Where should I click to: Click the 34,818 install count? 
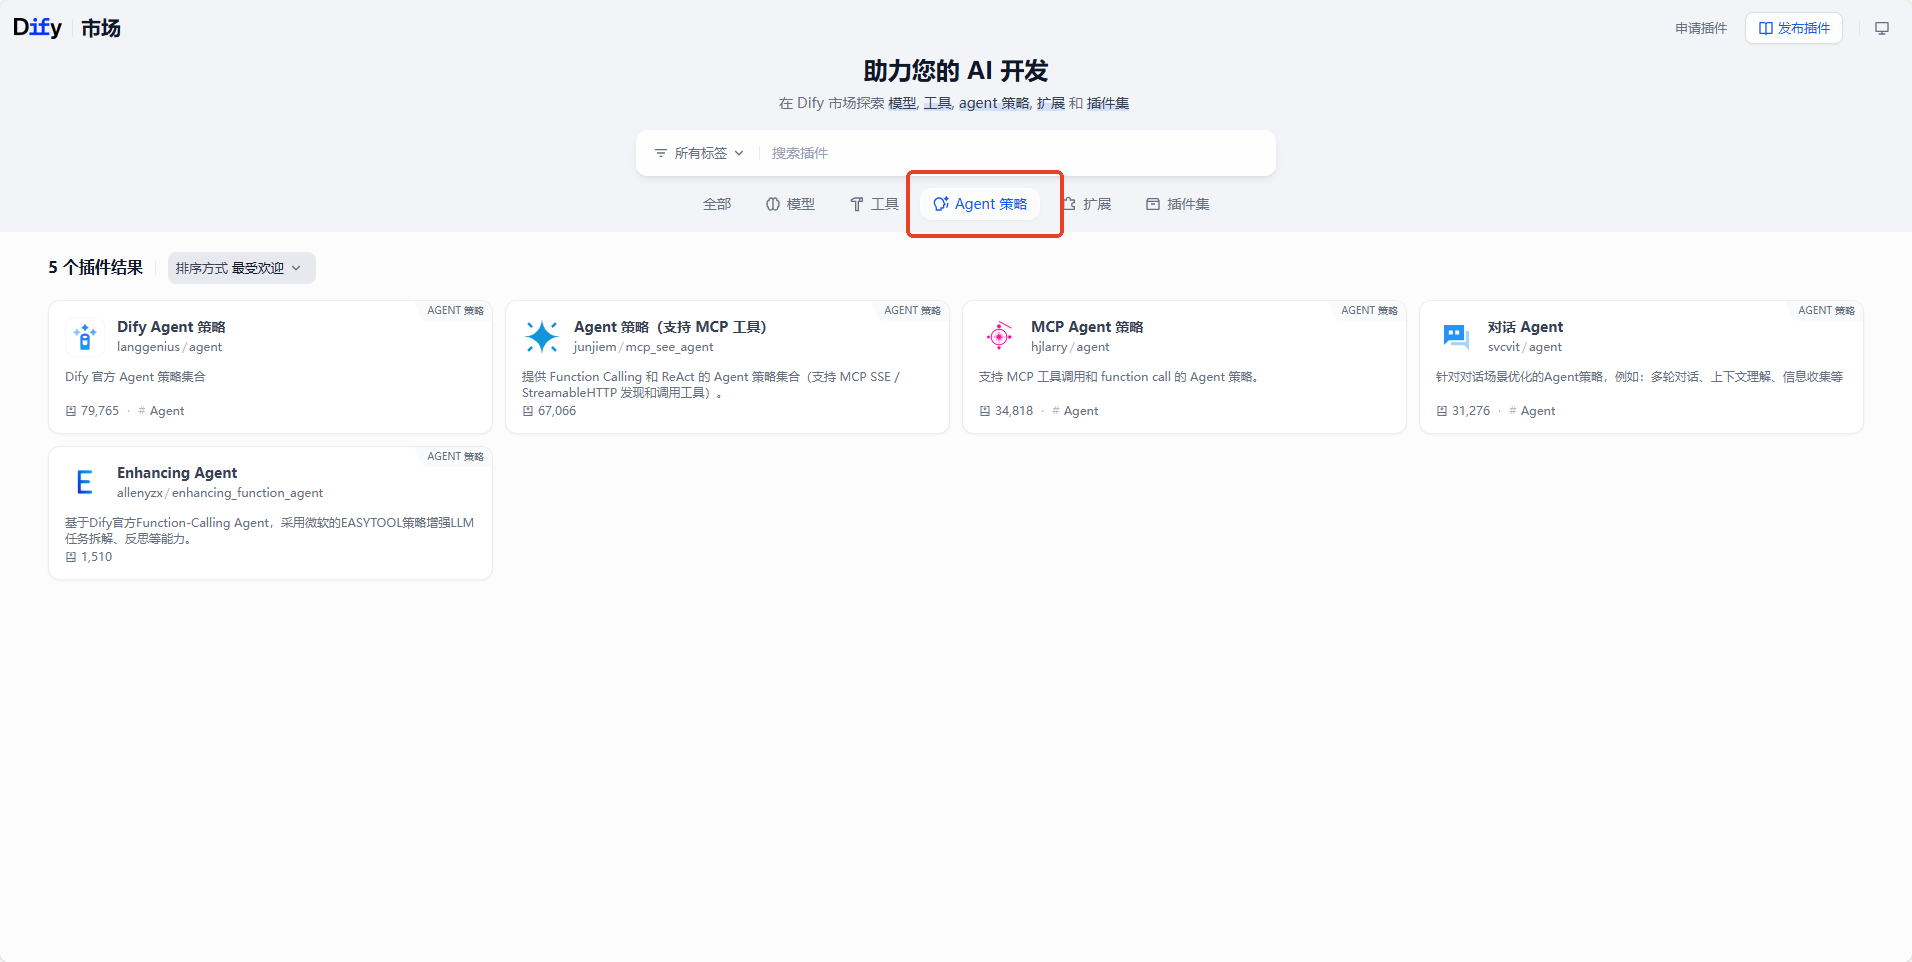click(1006, 411)
